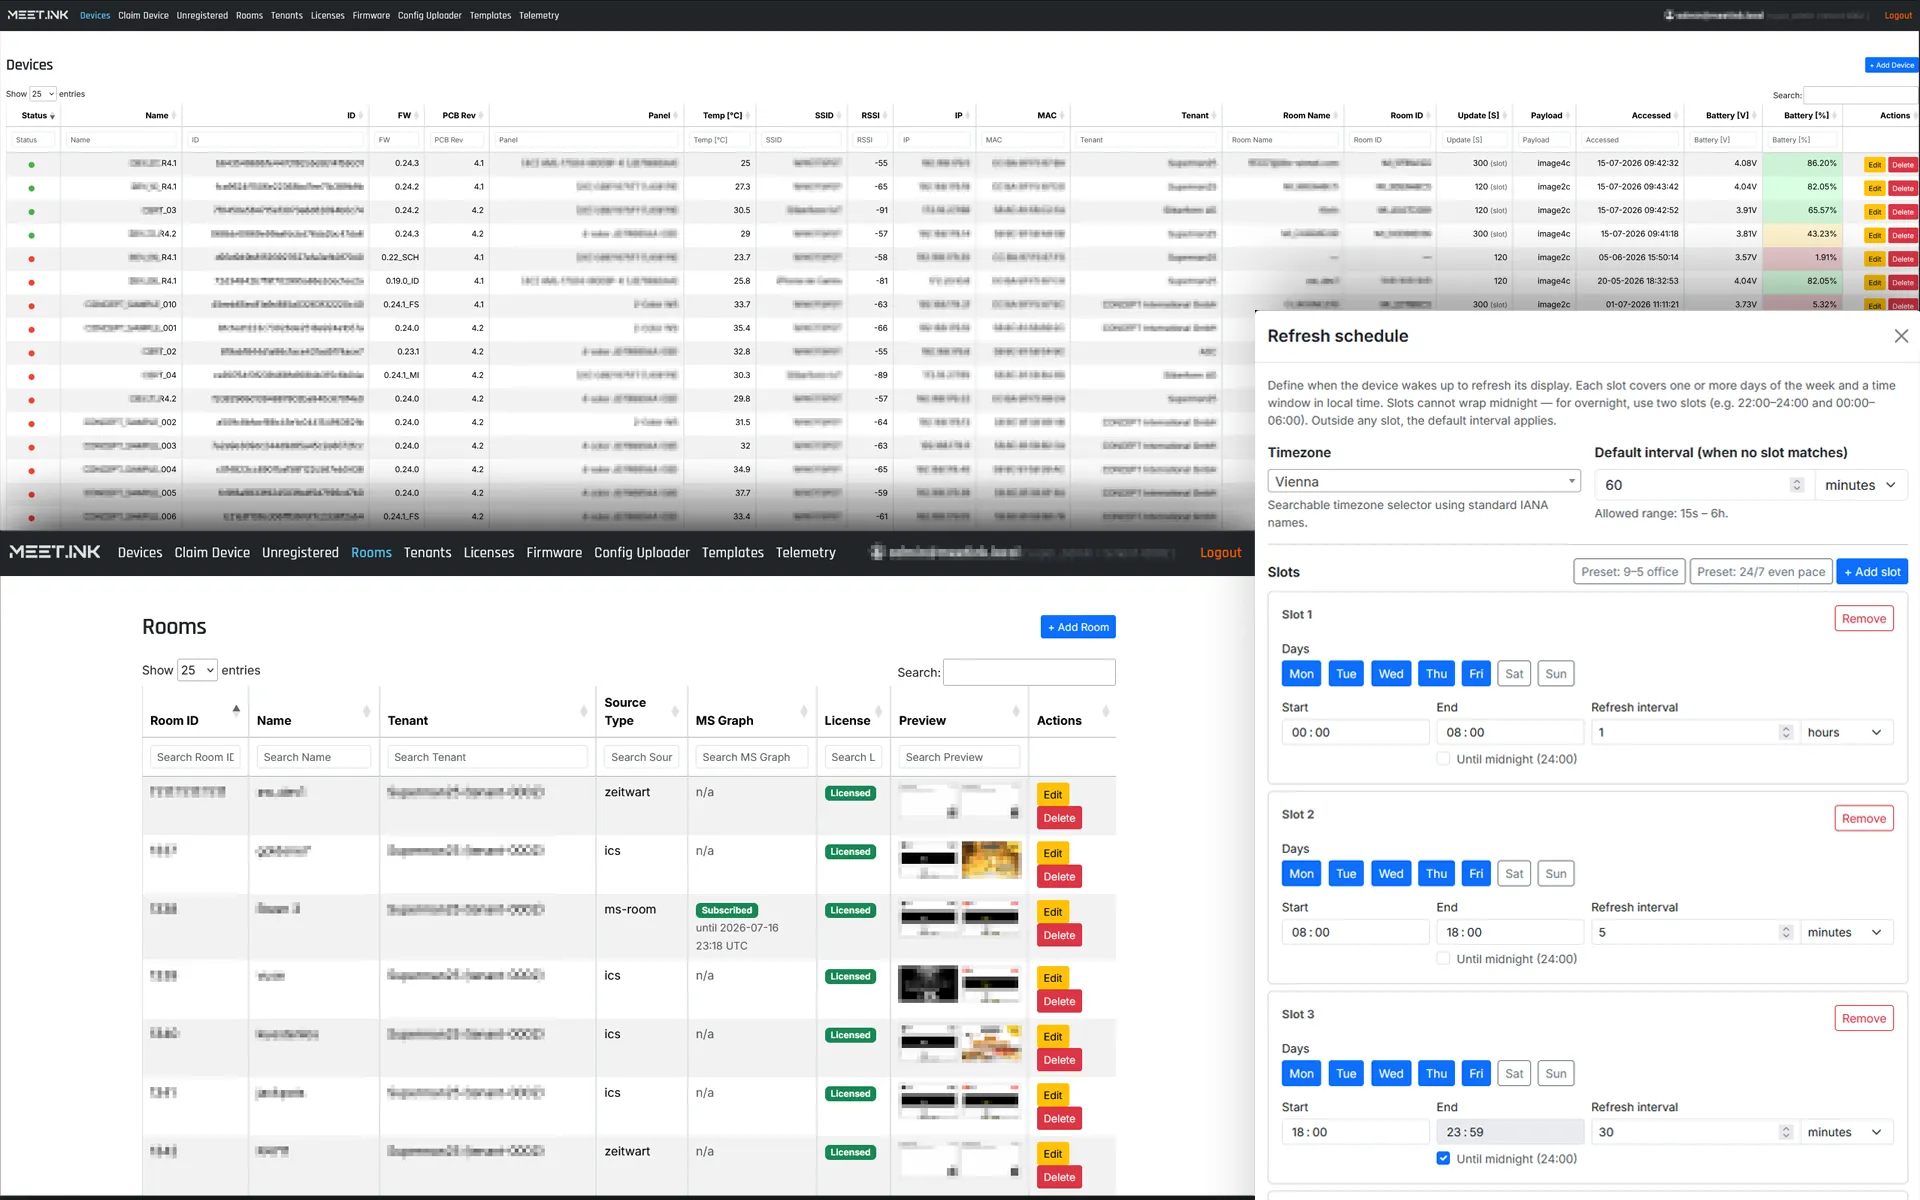The image size is (1920, 1200).
Task: Open Slot 2 refresh unit minutes dropdown
Action: [x=1845, y=933]
